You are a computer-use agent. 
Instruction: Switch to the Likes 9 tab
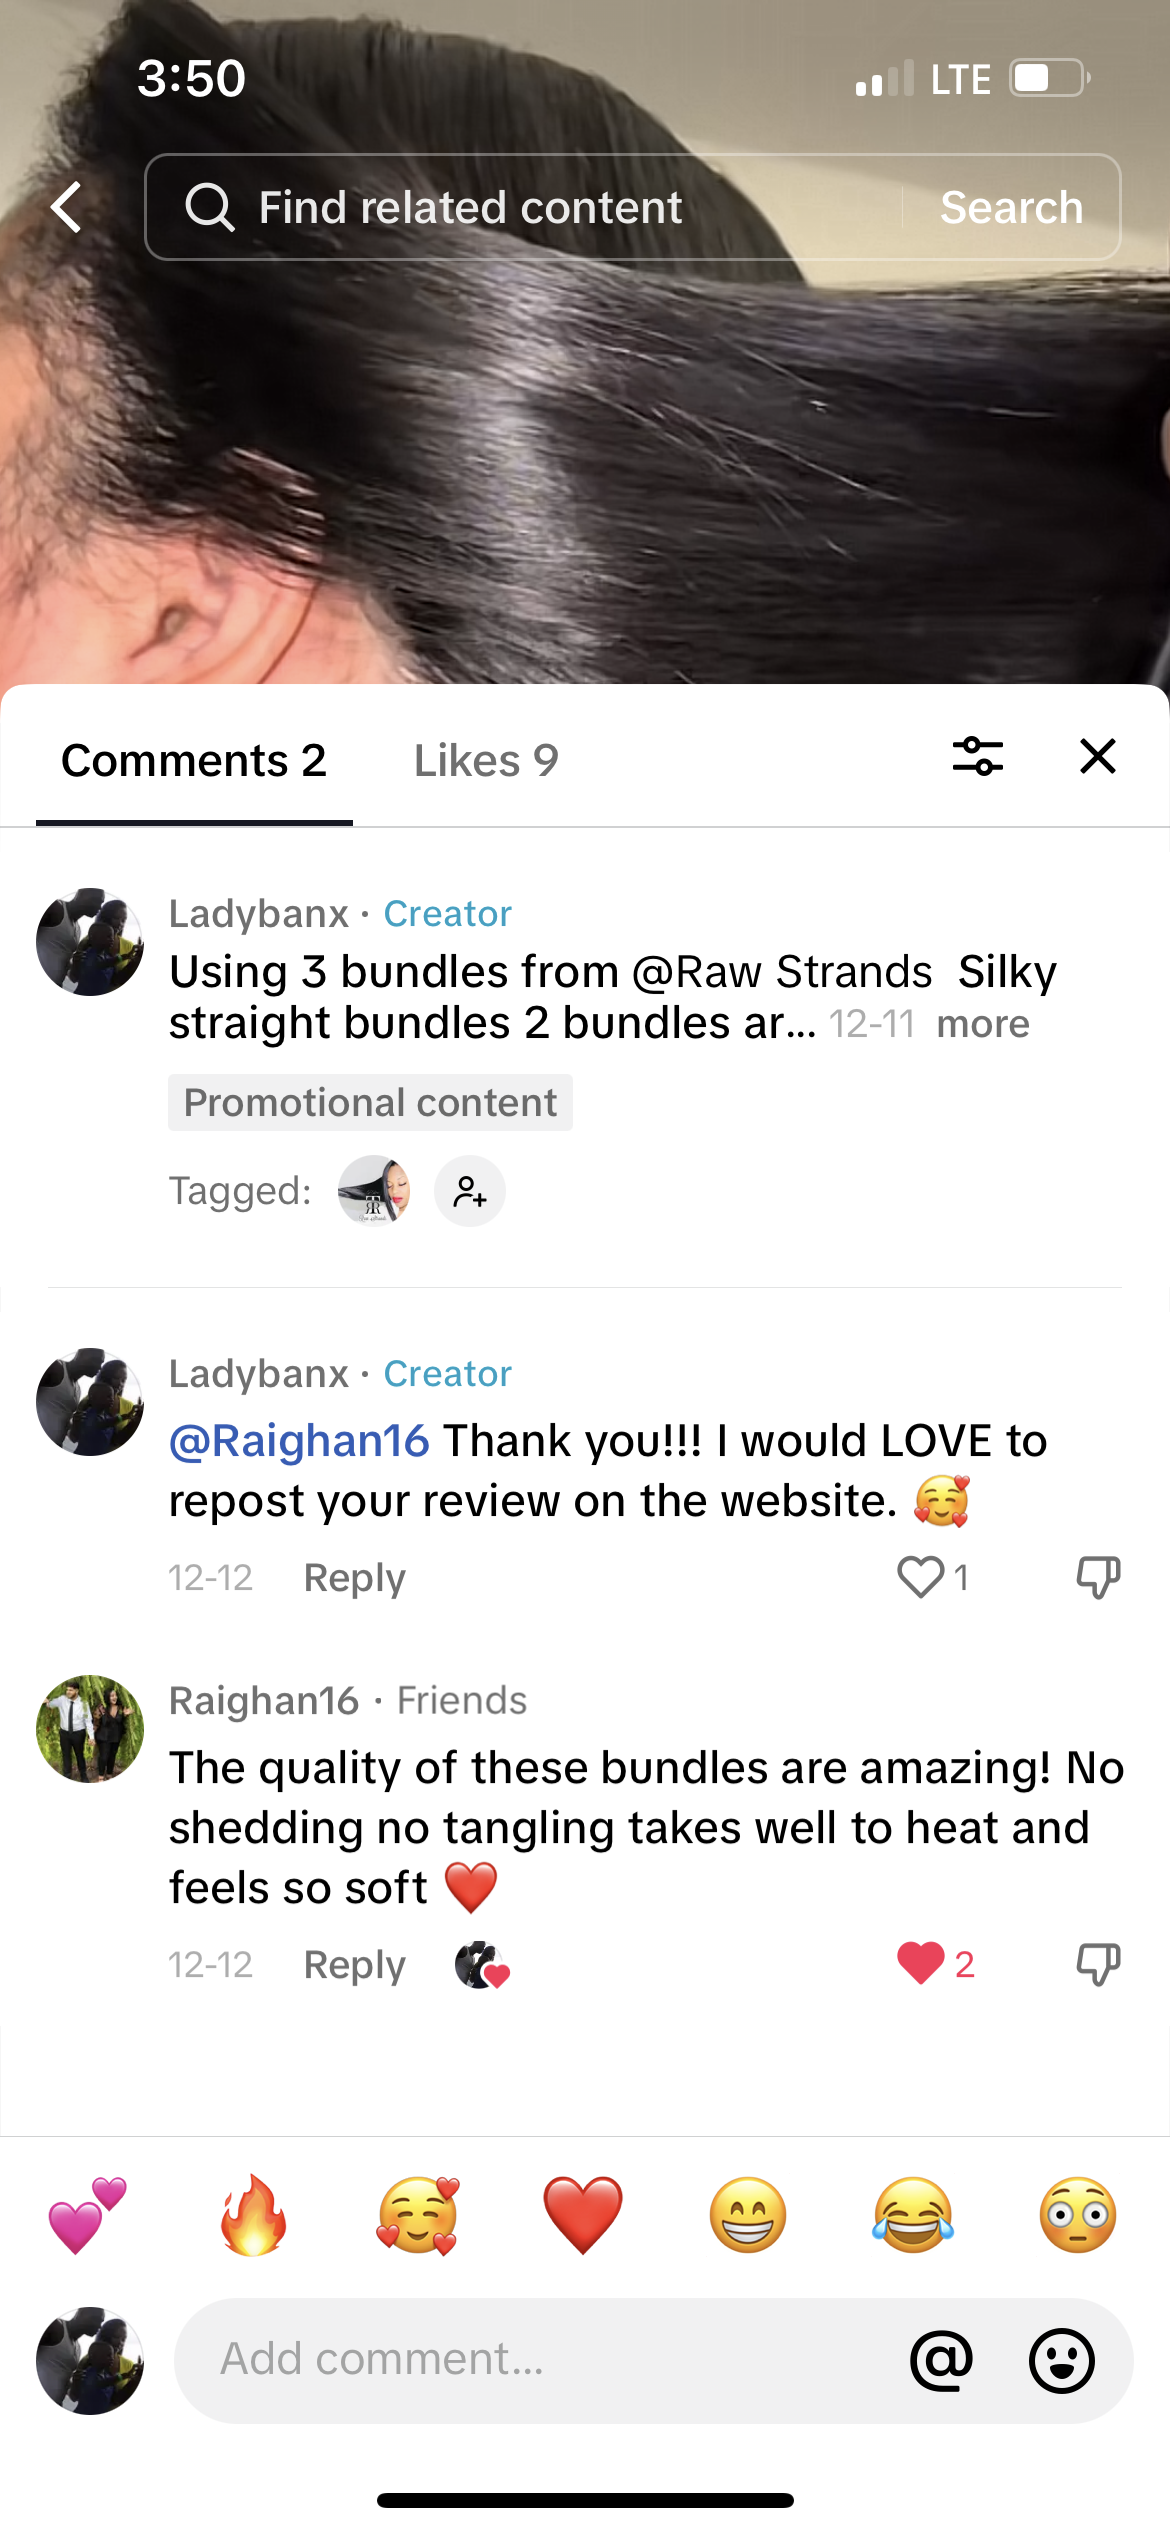coord(486,761)
